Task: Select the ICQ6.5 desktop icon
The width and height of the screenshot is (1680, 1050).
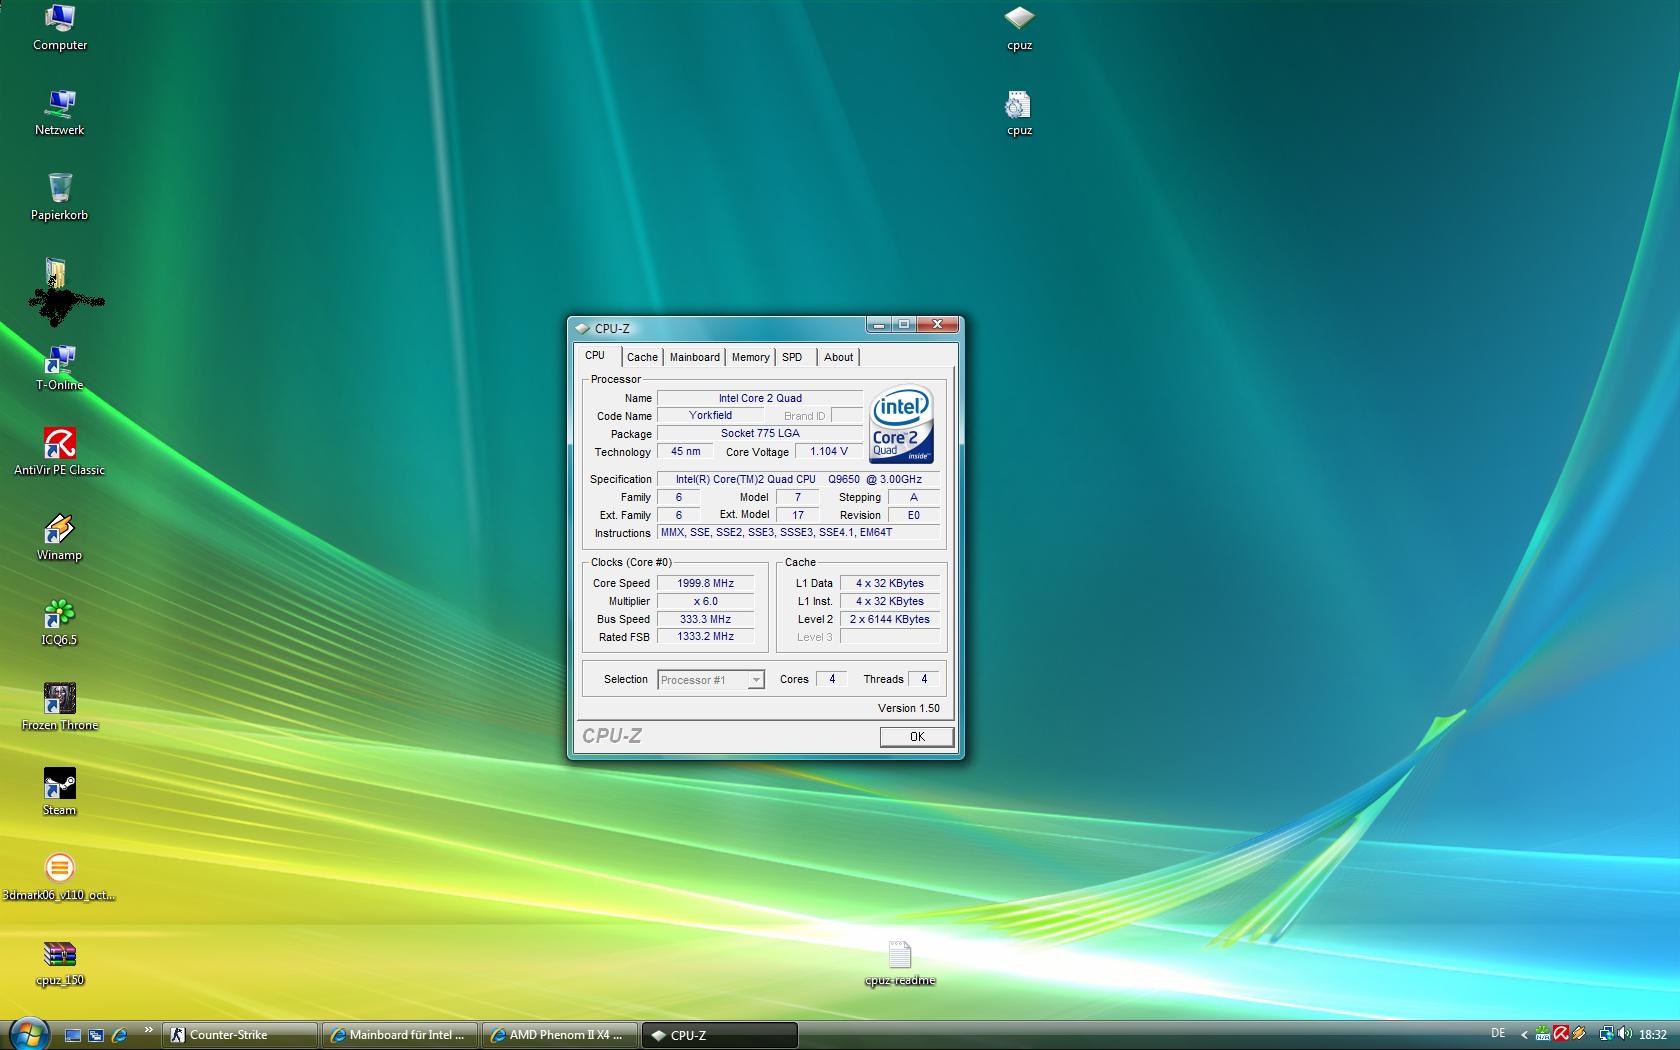Action: [x=59, y=615]
